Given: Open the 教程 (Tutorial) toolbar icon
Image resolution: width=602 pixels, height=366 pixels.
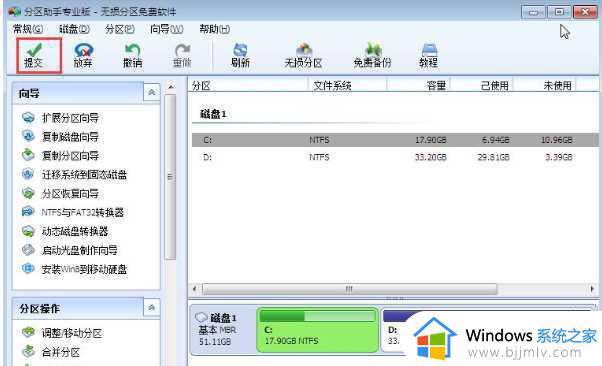Looking at the screenshot, I should (x=428, y=56).
